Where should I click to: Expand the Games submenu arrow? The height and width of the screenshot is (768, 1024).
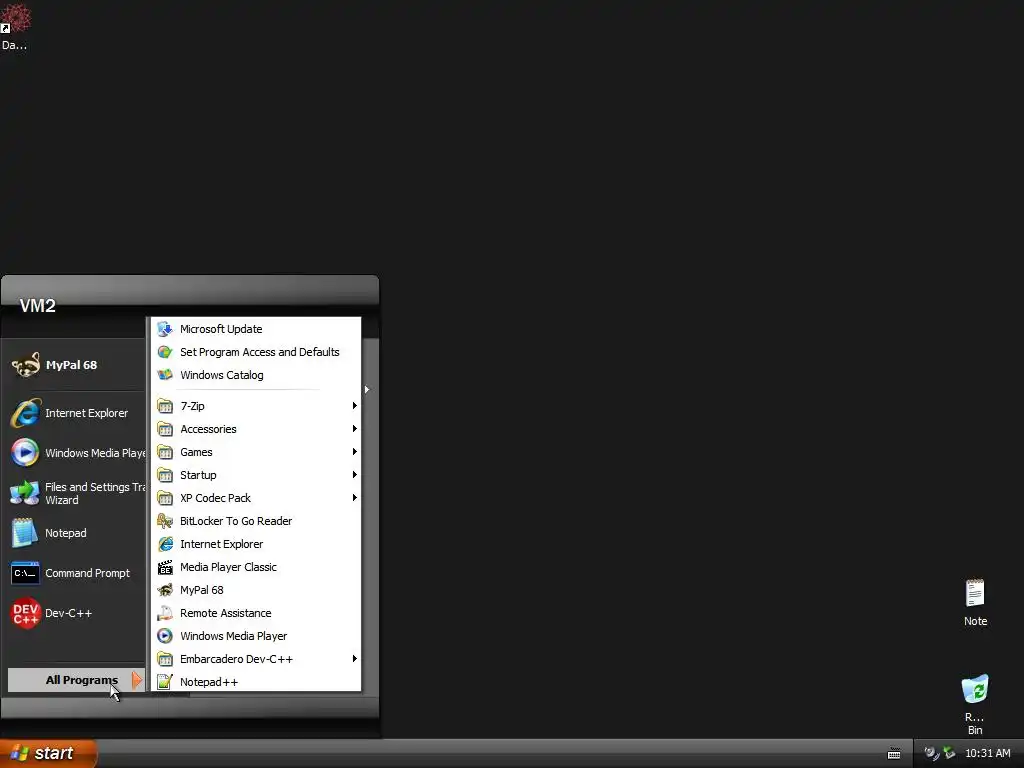[355, 452]
